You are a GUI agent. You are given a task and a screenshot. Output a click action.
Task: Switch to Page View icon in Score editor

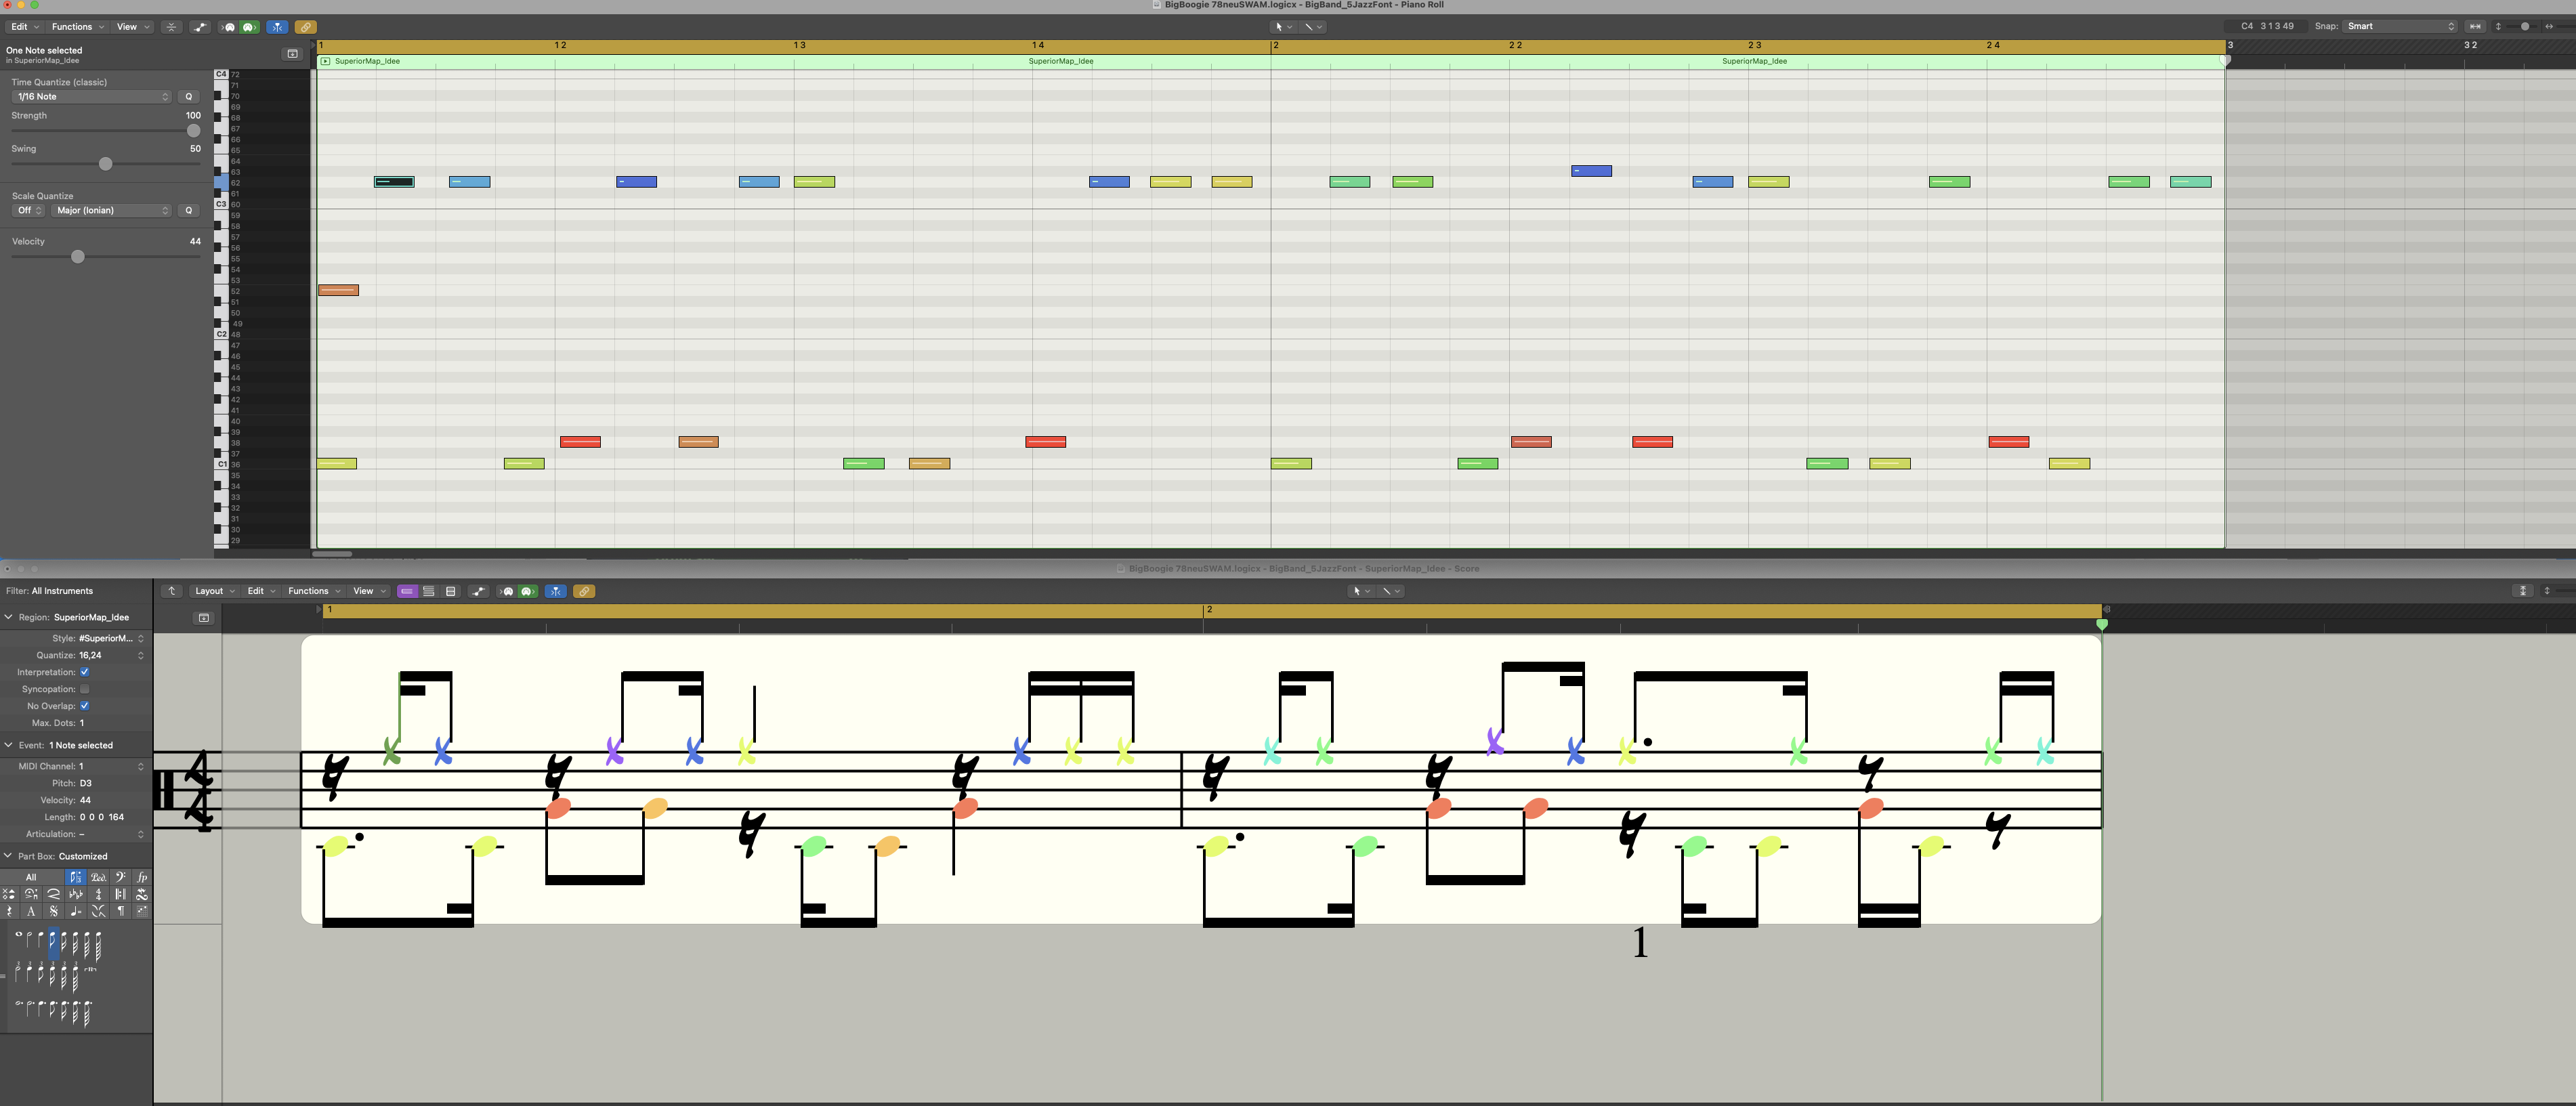coord(451,591)
